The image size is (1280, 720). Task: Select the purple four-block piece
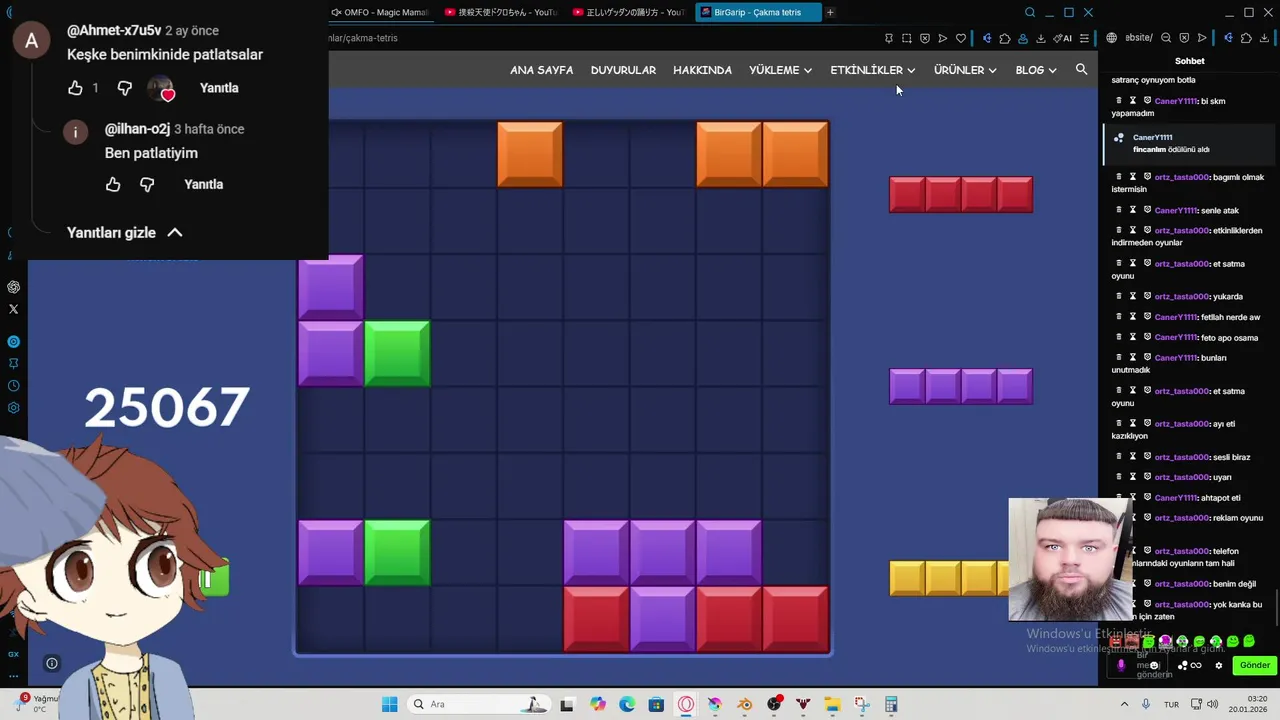[961, 386]
